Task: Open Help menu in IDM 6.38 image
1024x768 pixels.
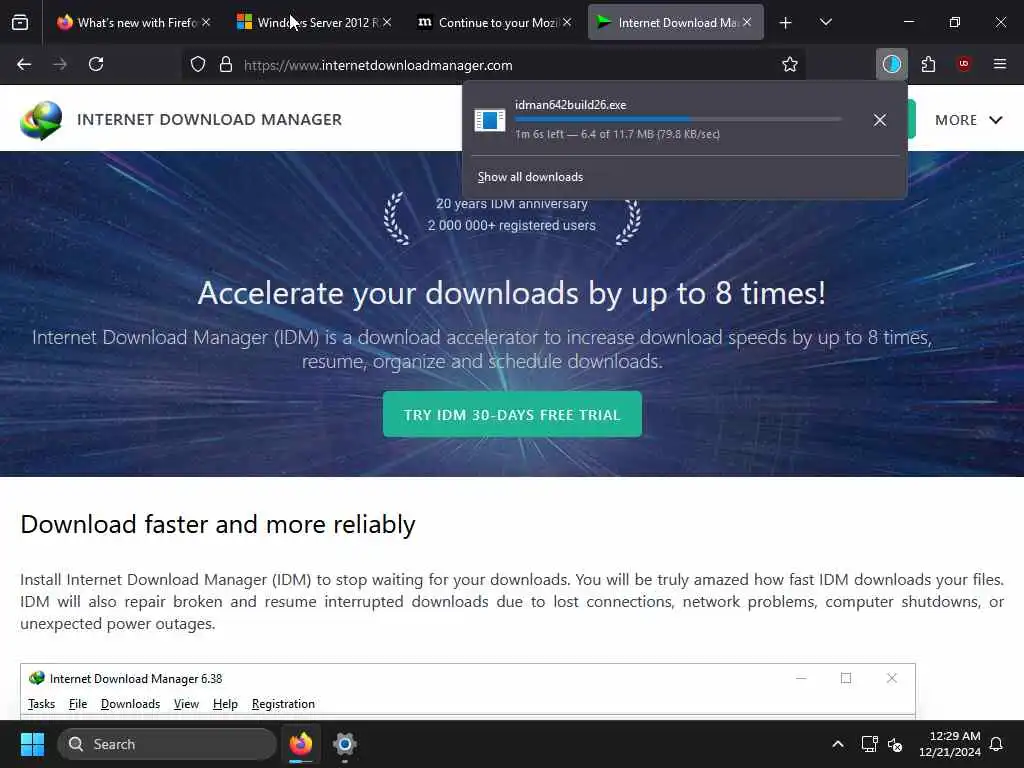Action: tap(225, 704)
